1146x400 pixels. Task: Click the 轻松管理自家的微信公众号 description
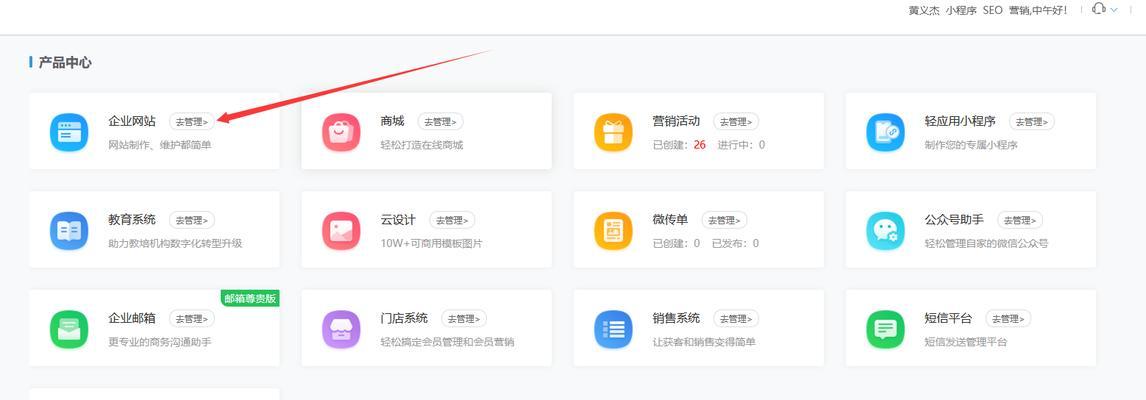(x=986, y=243)
